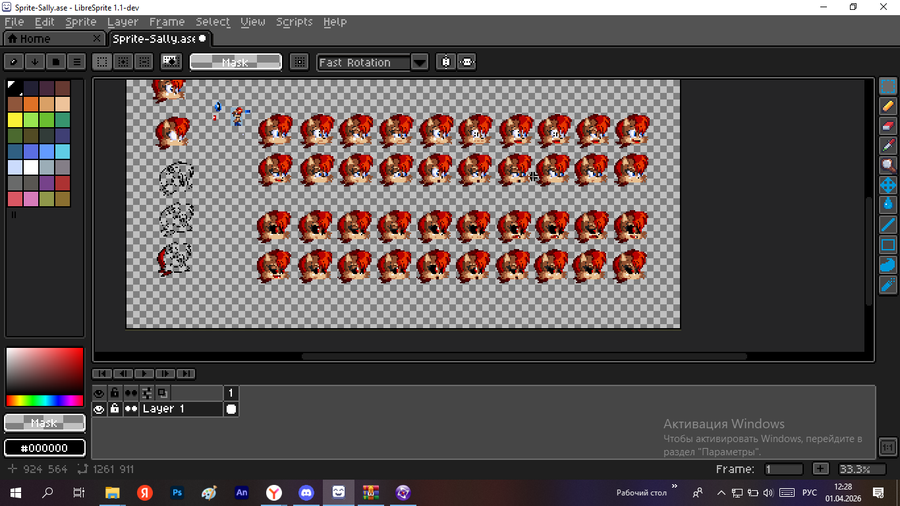The image size is (900, 506).
Task: Select the Zoom magnifier tool
Action: [x=887, y=165]
